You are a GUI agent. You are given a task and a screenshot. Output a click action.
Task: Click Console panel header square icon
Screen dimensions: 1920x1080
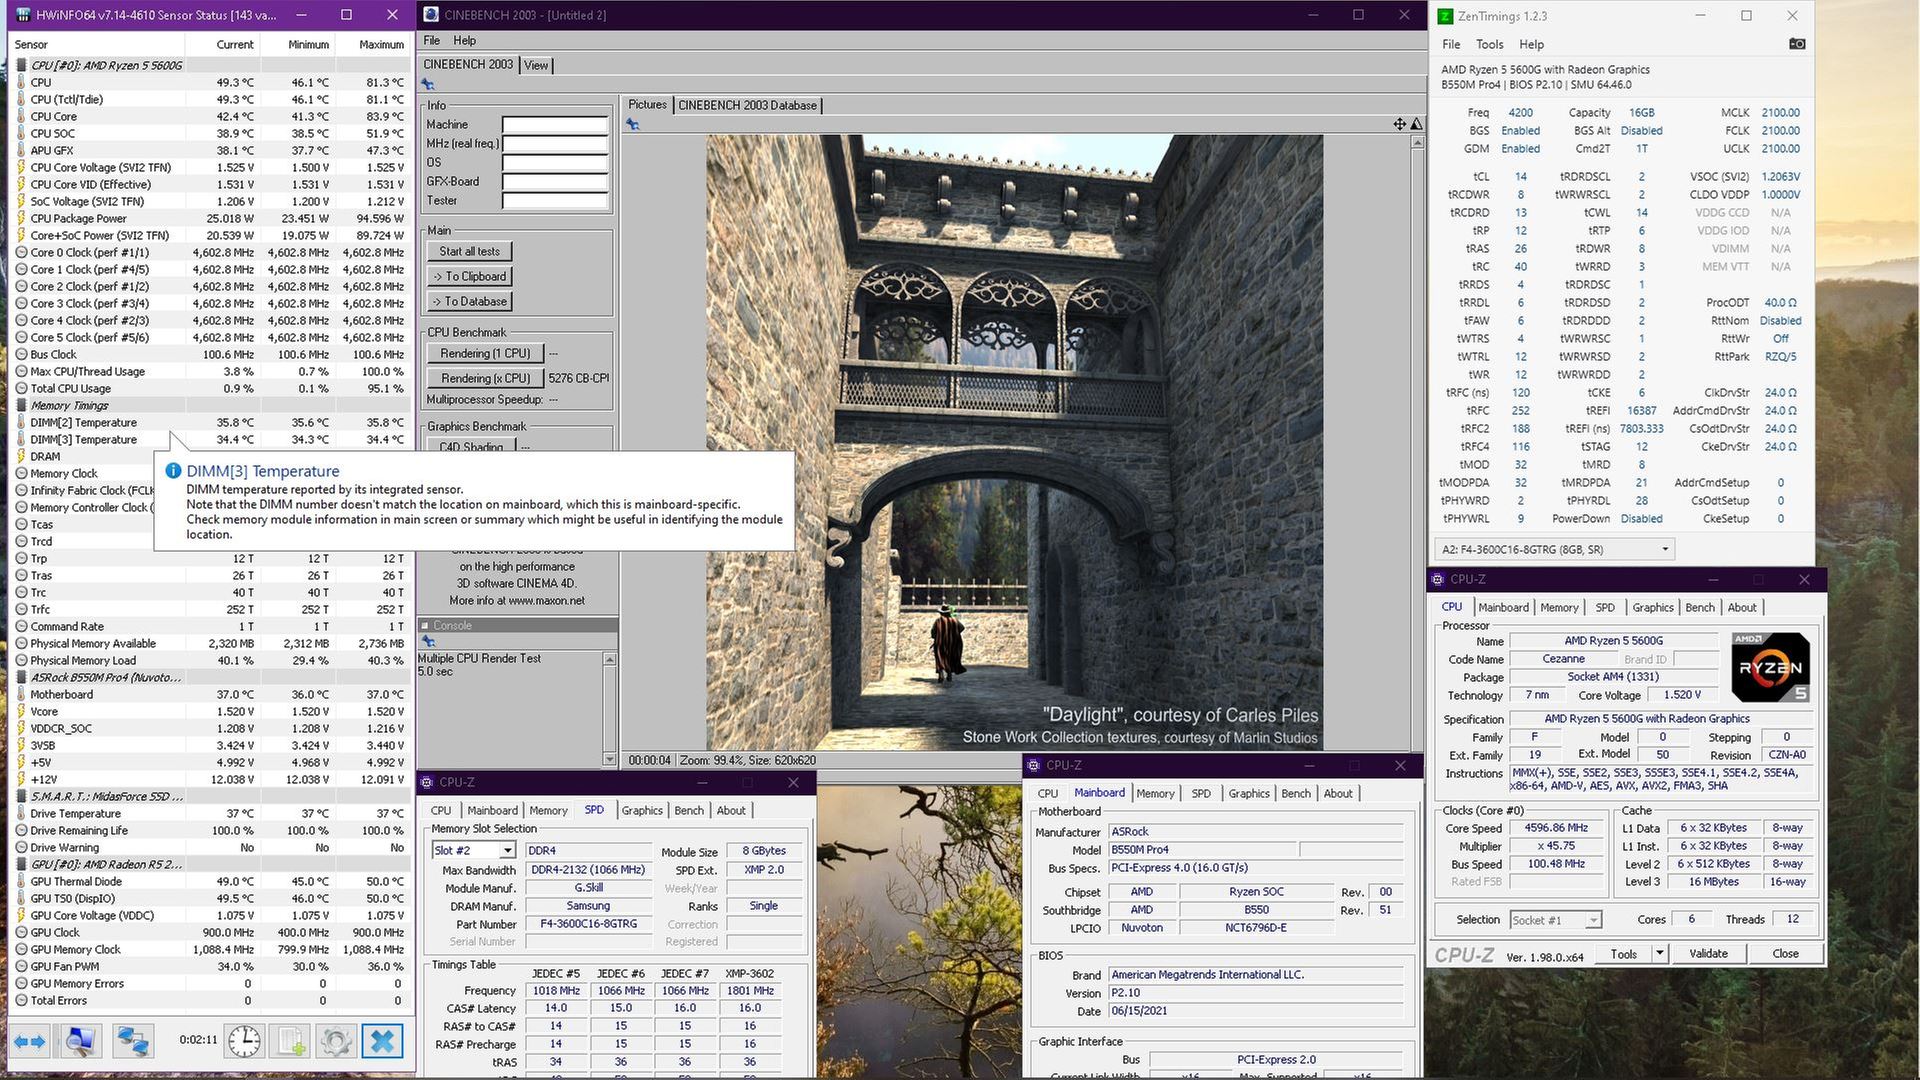click(x=424, y=625)
